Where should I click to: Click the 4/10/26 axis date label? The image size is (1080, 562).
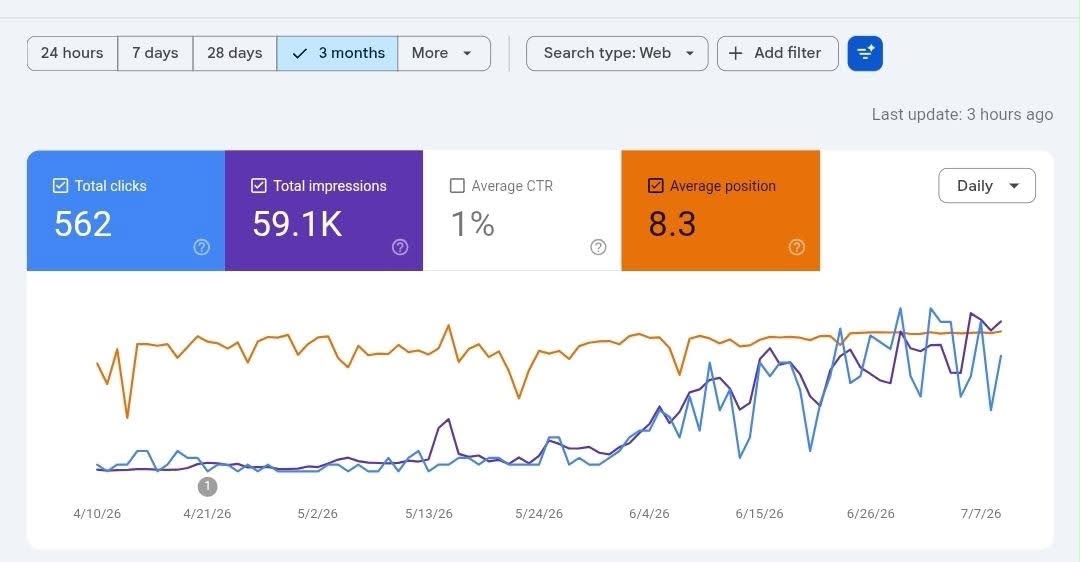click(x=97, y=514)
